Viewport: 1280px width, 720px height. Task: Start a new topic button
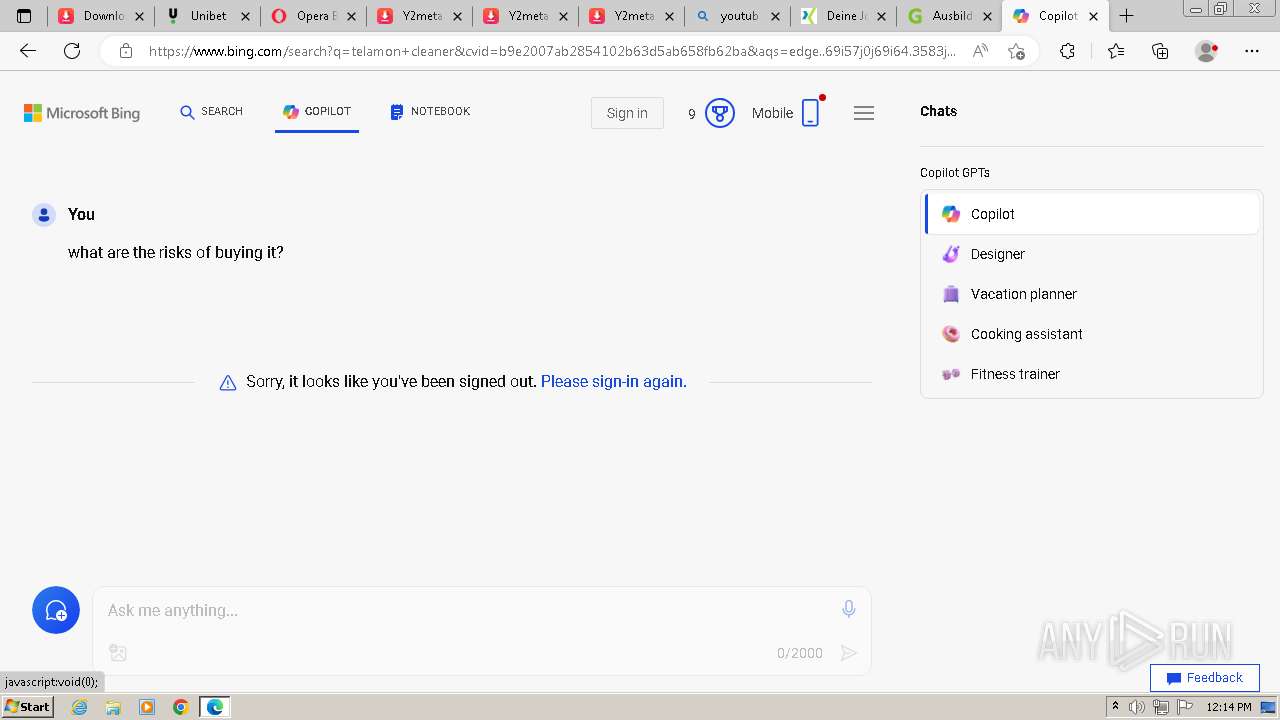click(x=56, y=610)
